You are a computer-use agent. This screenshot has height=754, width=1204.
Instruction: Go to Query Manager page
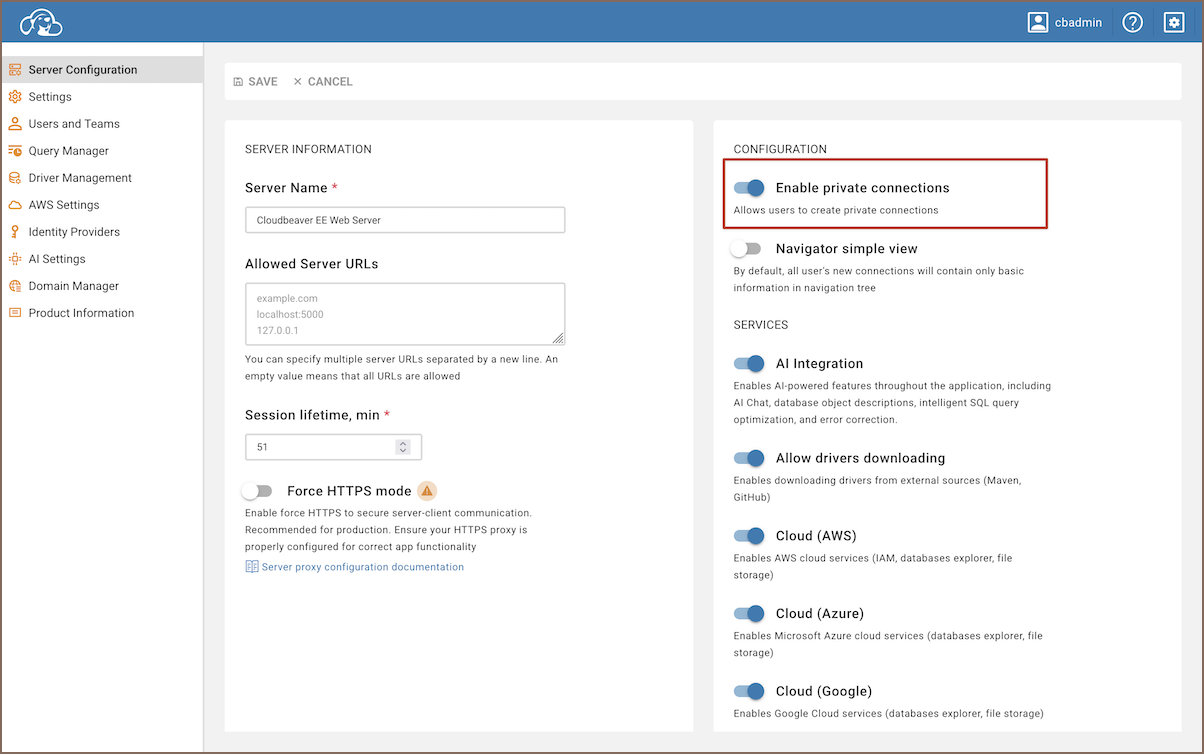tap(68, 151)
